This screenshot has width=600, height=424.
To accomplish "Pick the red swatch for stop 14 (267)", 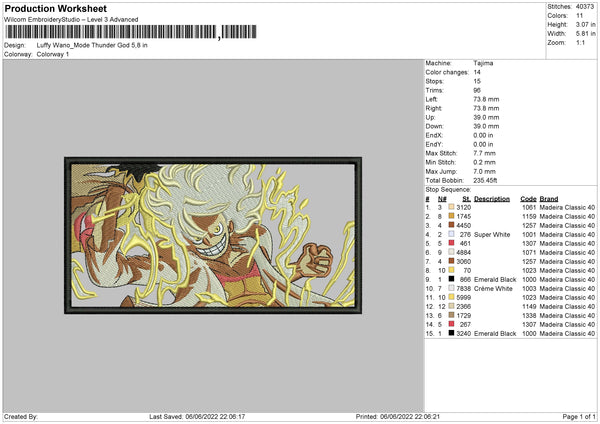I will (x=452, y=324).
